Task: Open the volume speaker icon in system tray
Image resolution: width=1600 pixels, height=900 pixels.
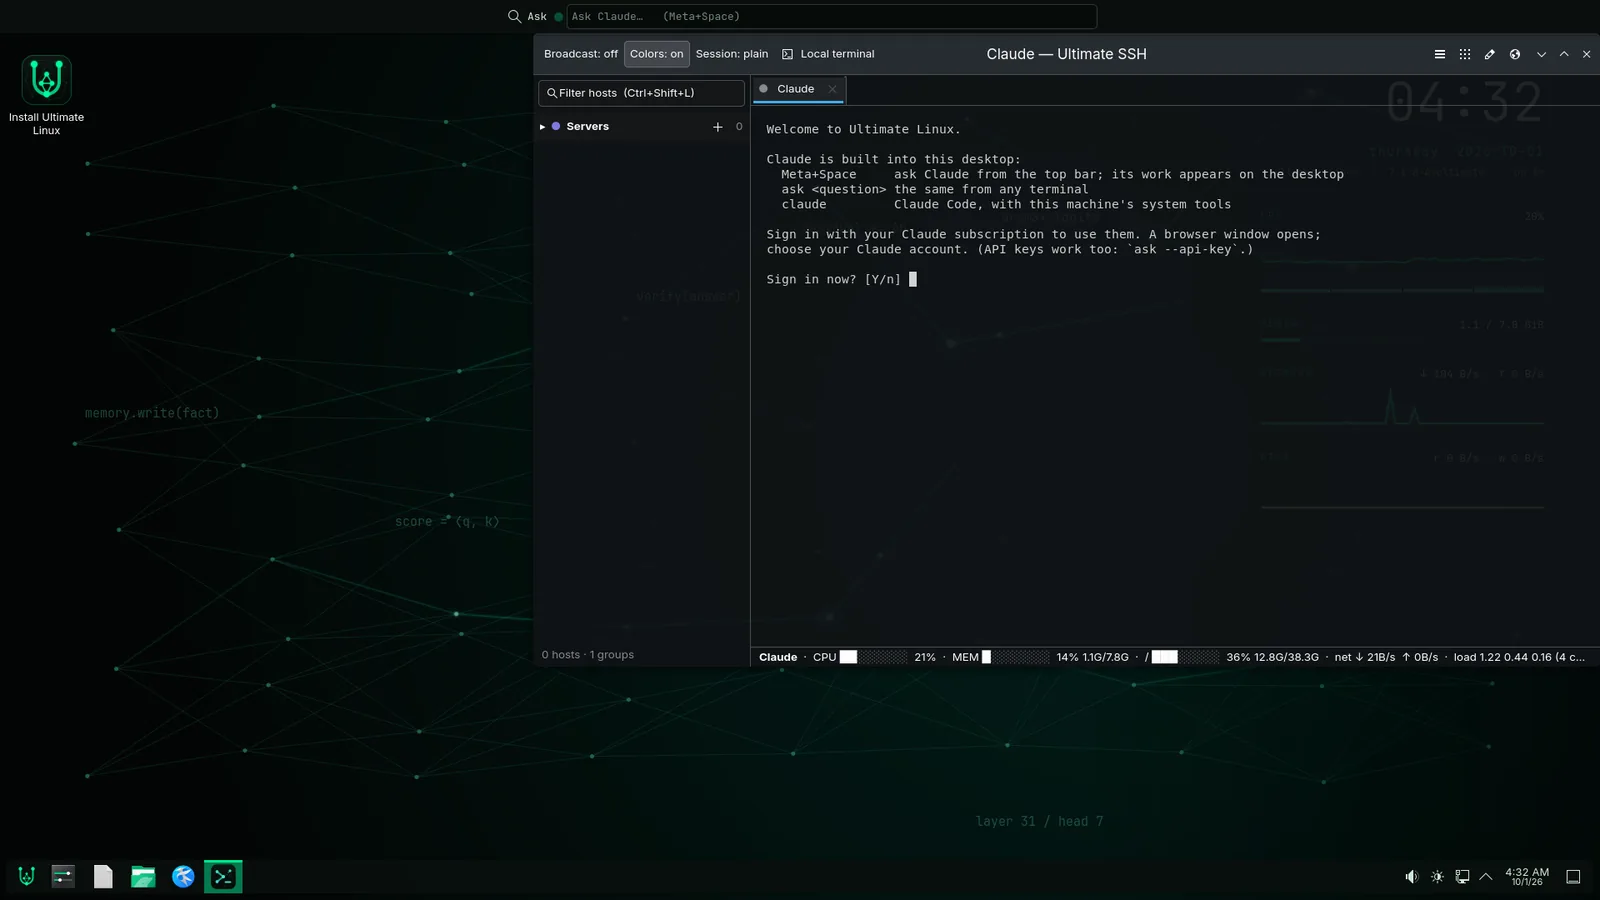Action: [1411, 877]
